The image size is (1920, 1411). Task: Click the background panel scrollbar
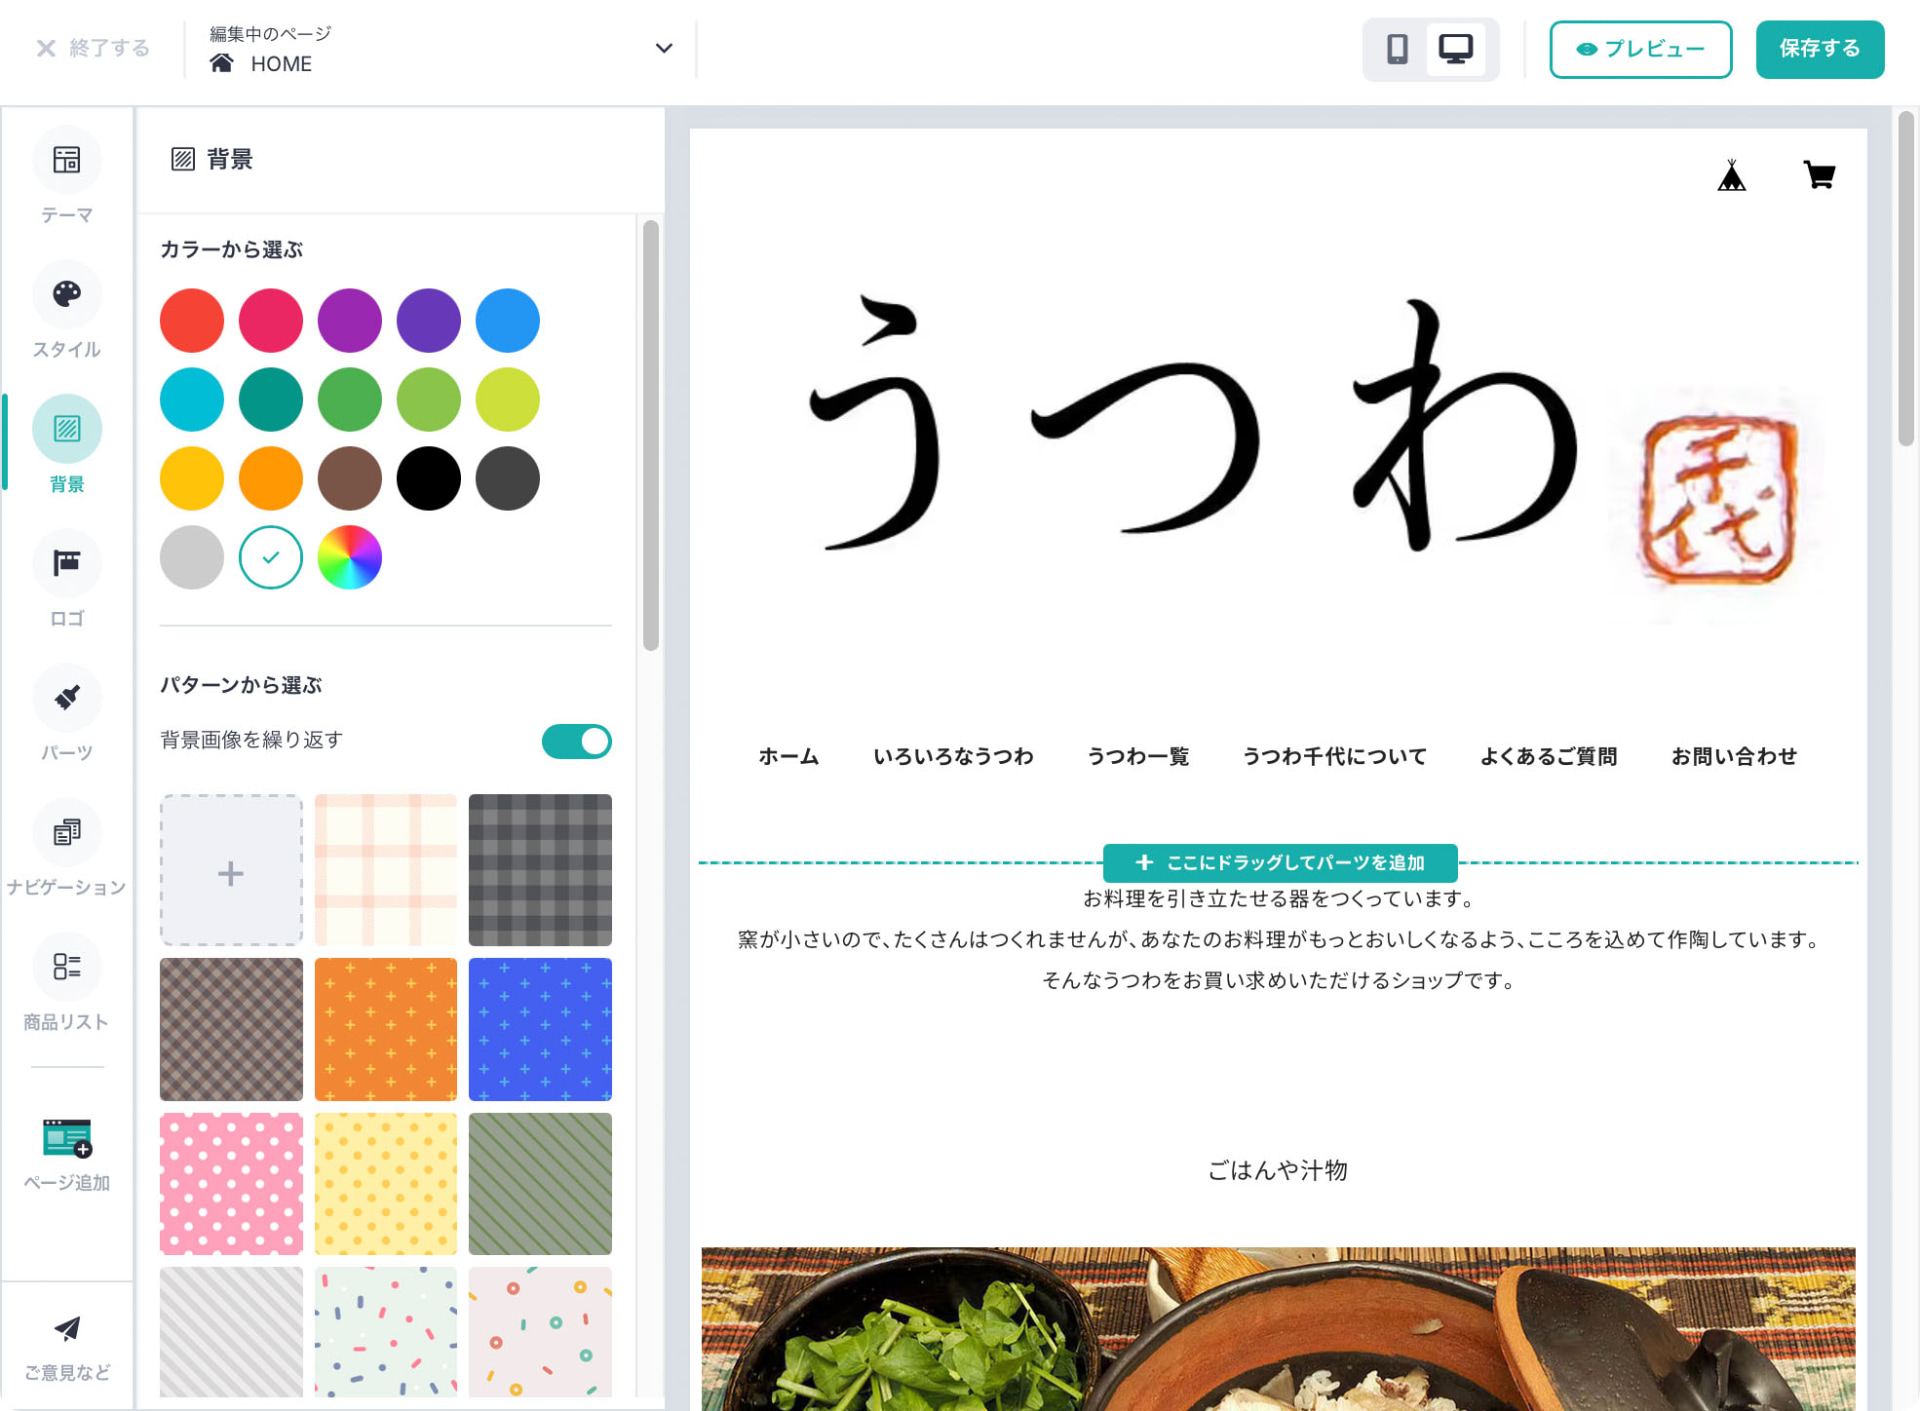tap(651, 436)
